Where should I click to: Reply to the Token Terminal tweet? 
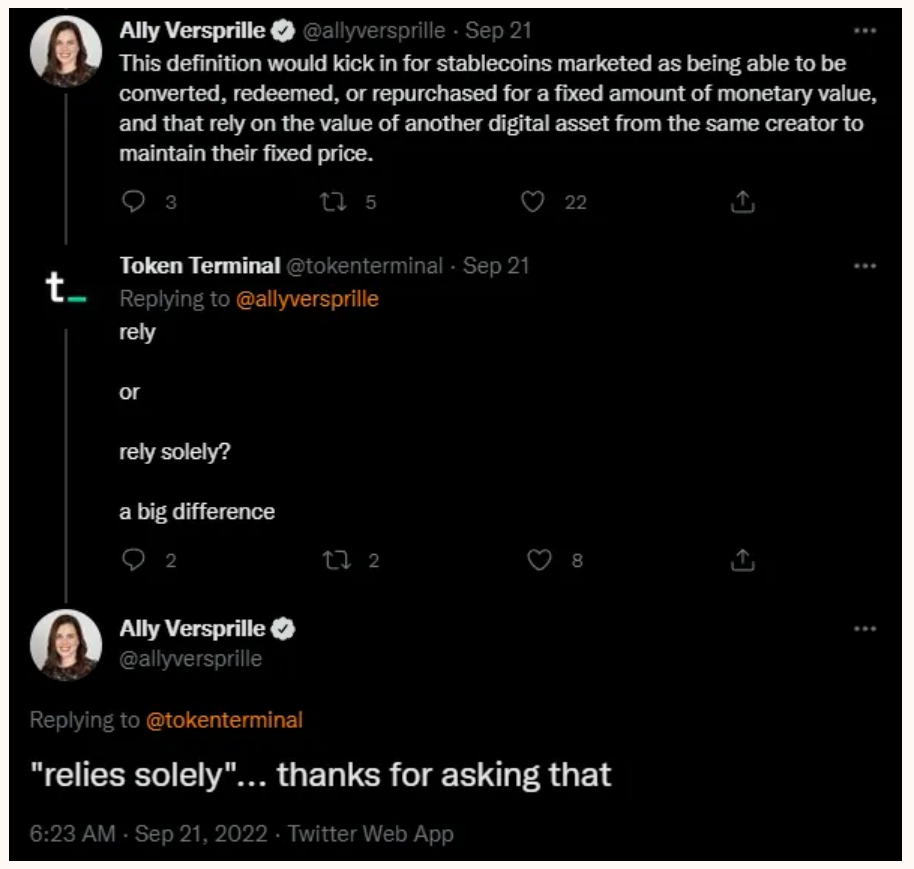(134, 560)
